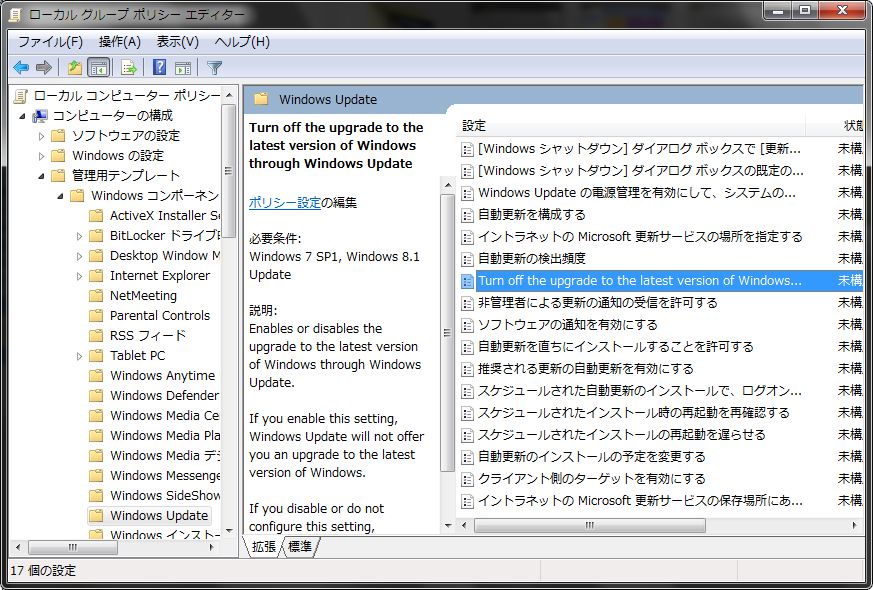Select the NetMeeting folder

[x=143, y=296]
